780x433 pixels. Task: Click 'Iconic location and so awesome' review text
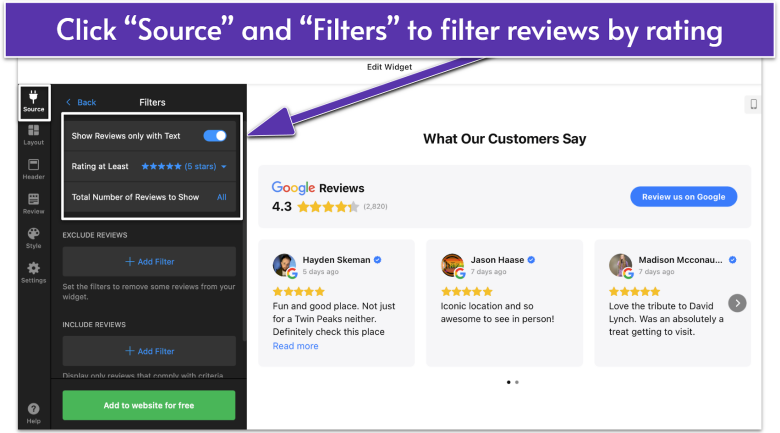point(497,313)
